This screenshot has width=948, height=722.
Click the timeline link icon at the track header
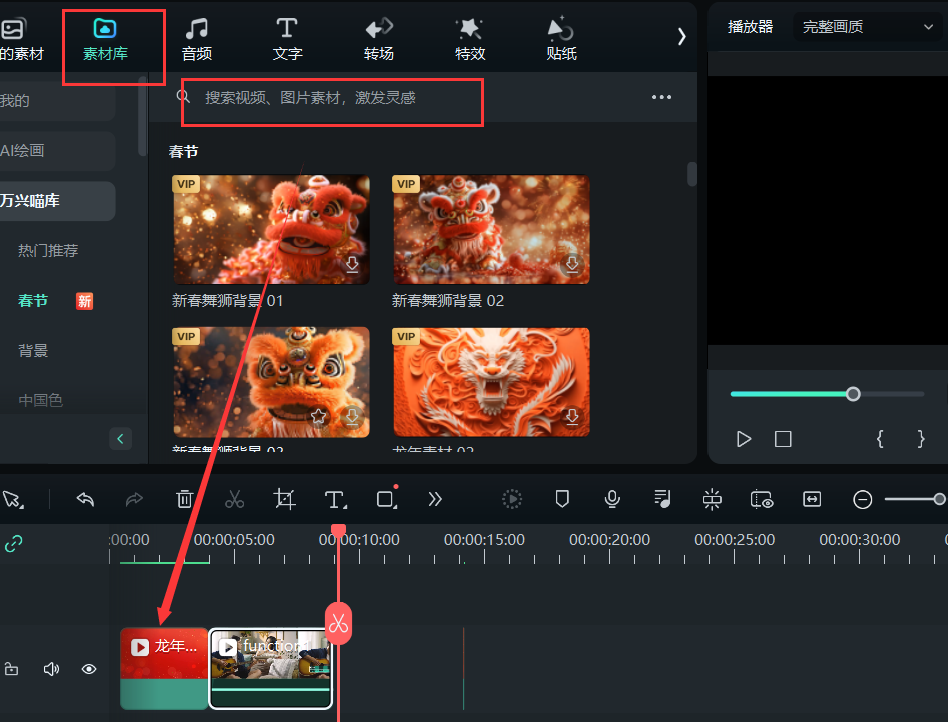(x=14, y=544)
